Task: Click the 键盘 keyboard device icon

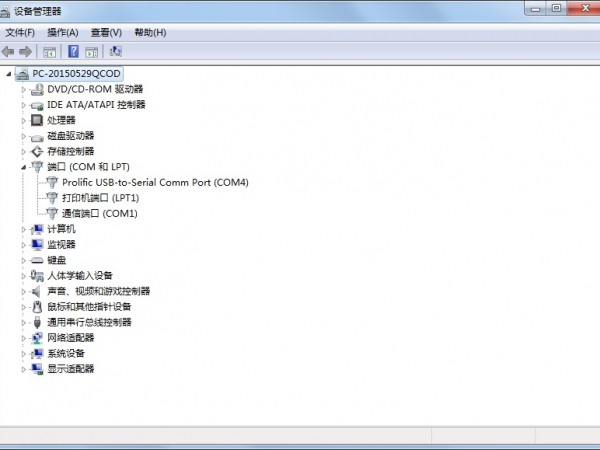Action: 37,260
